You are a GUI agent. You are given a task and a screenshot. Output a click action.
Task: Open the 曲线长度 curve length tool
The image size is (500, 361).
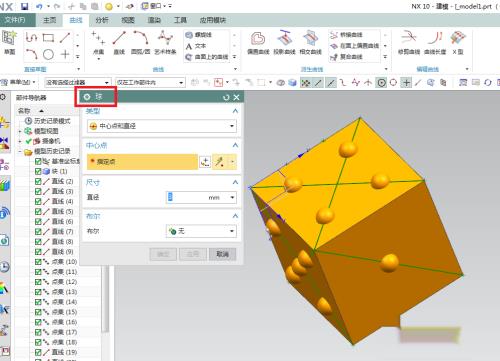coord(435,43)
